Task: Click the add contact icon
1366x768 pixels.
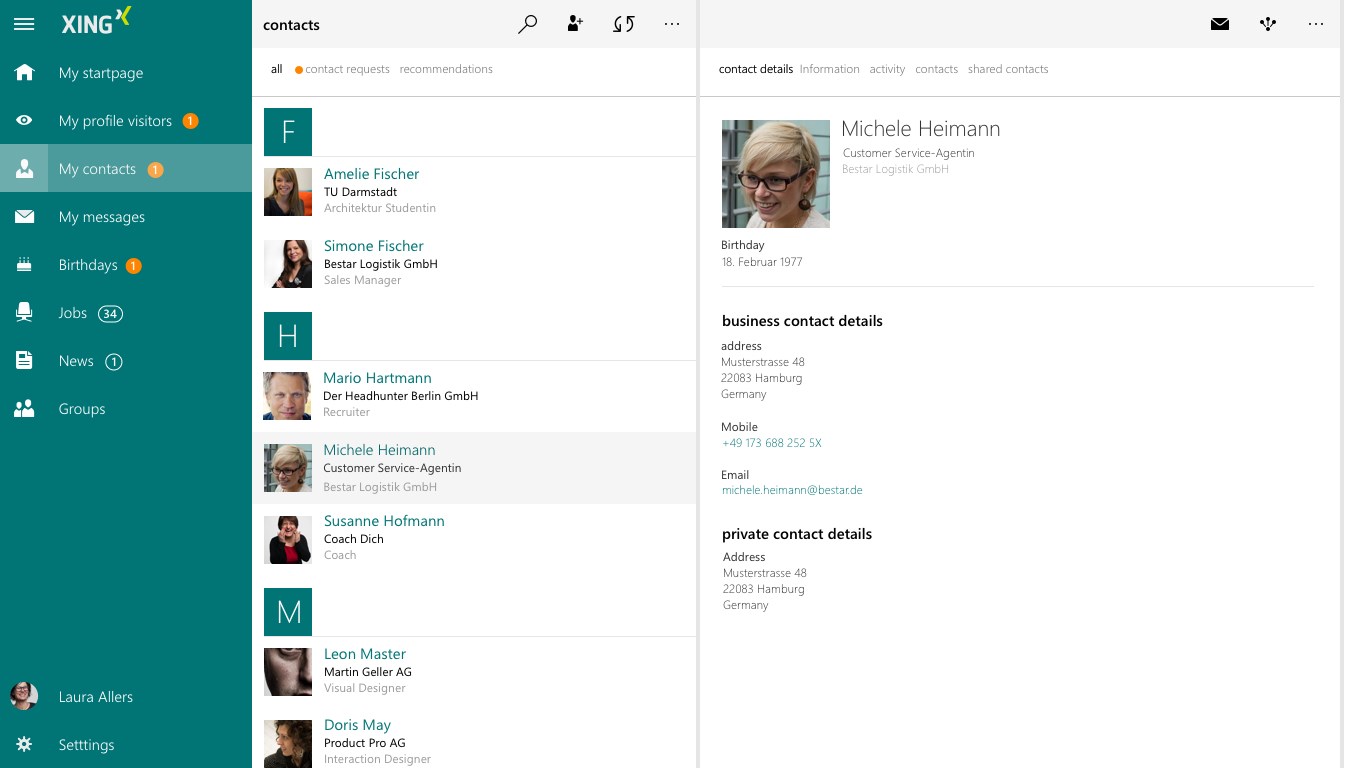Action: (x=575, y=24)
